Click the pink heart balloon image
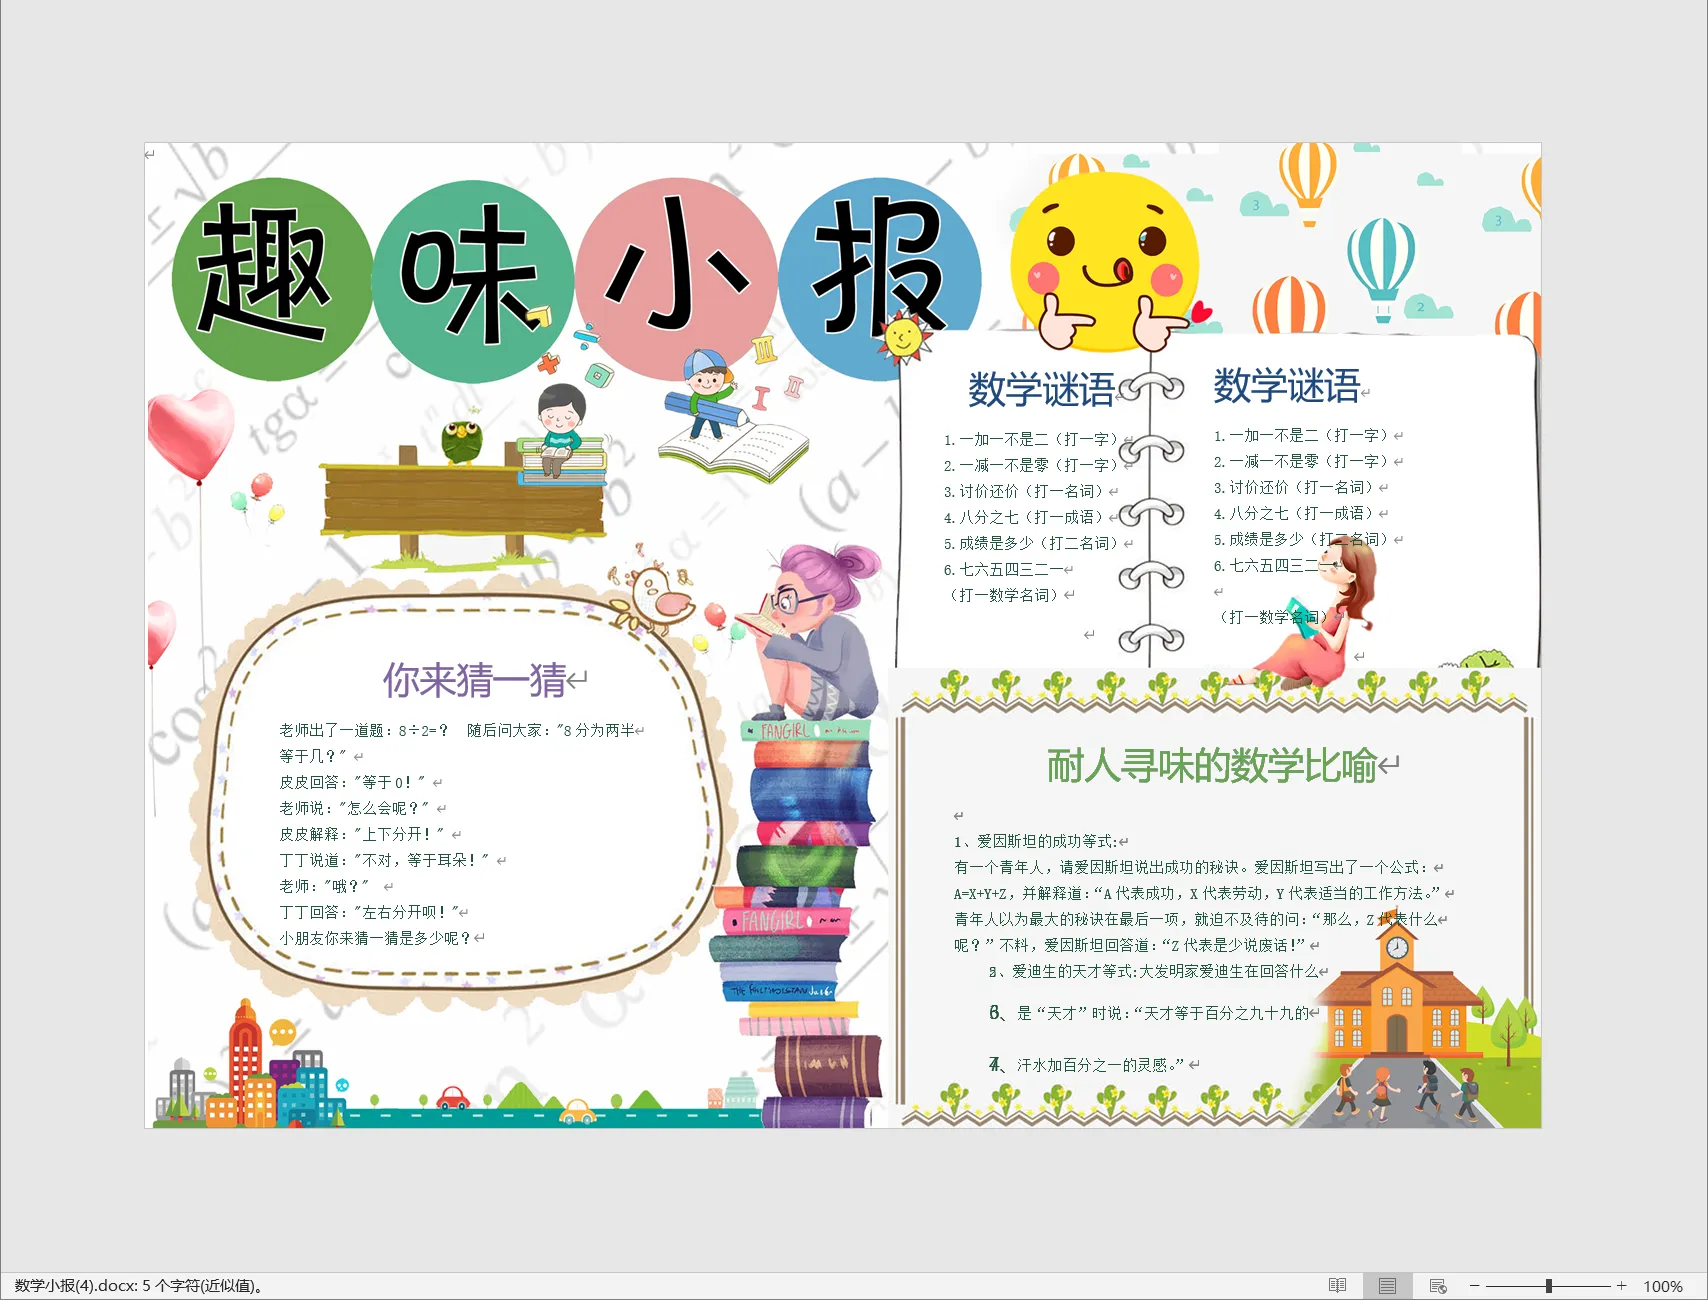 coord(190,432)
